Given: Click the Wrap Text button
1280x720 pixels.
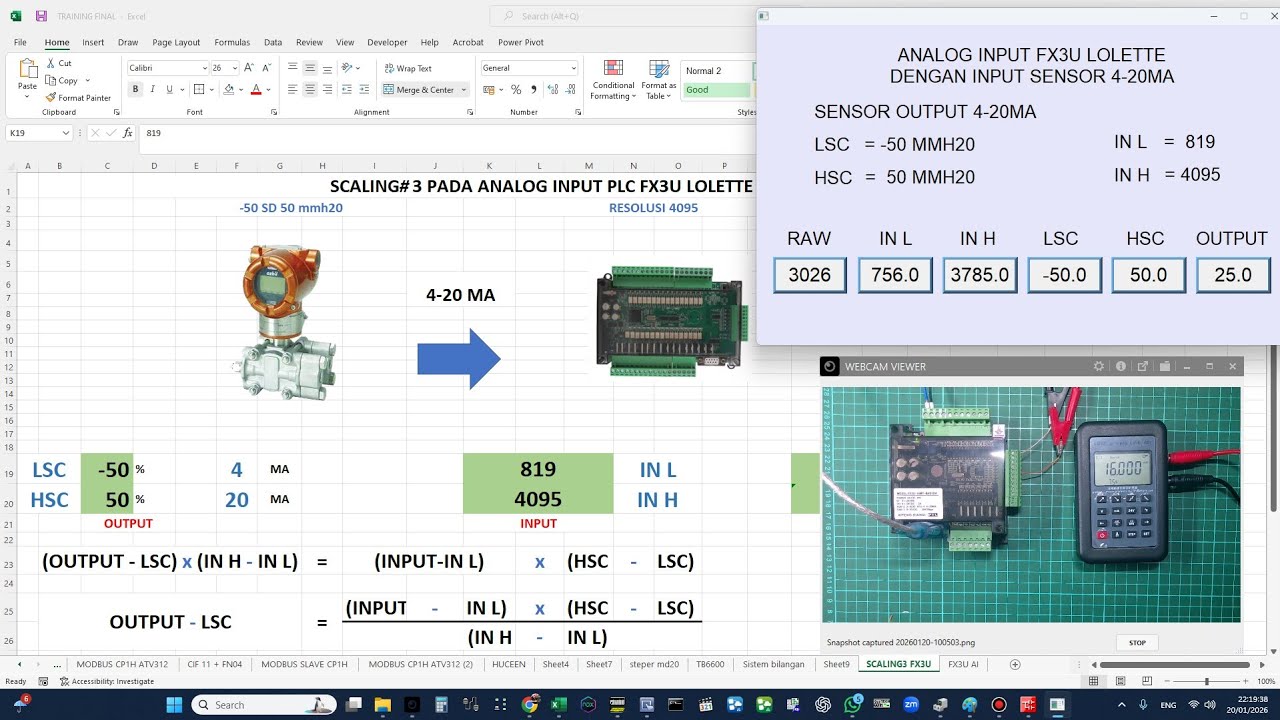Looking at the screenshot, I should 408,68.
